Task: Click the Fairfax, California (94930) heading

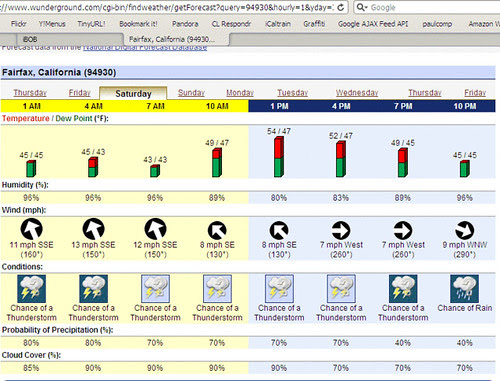Action: [59, 72]
